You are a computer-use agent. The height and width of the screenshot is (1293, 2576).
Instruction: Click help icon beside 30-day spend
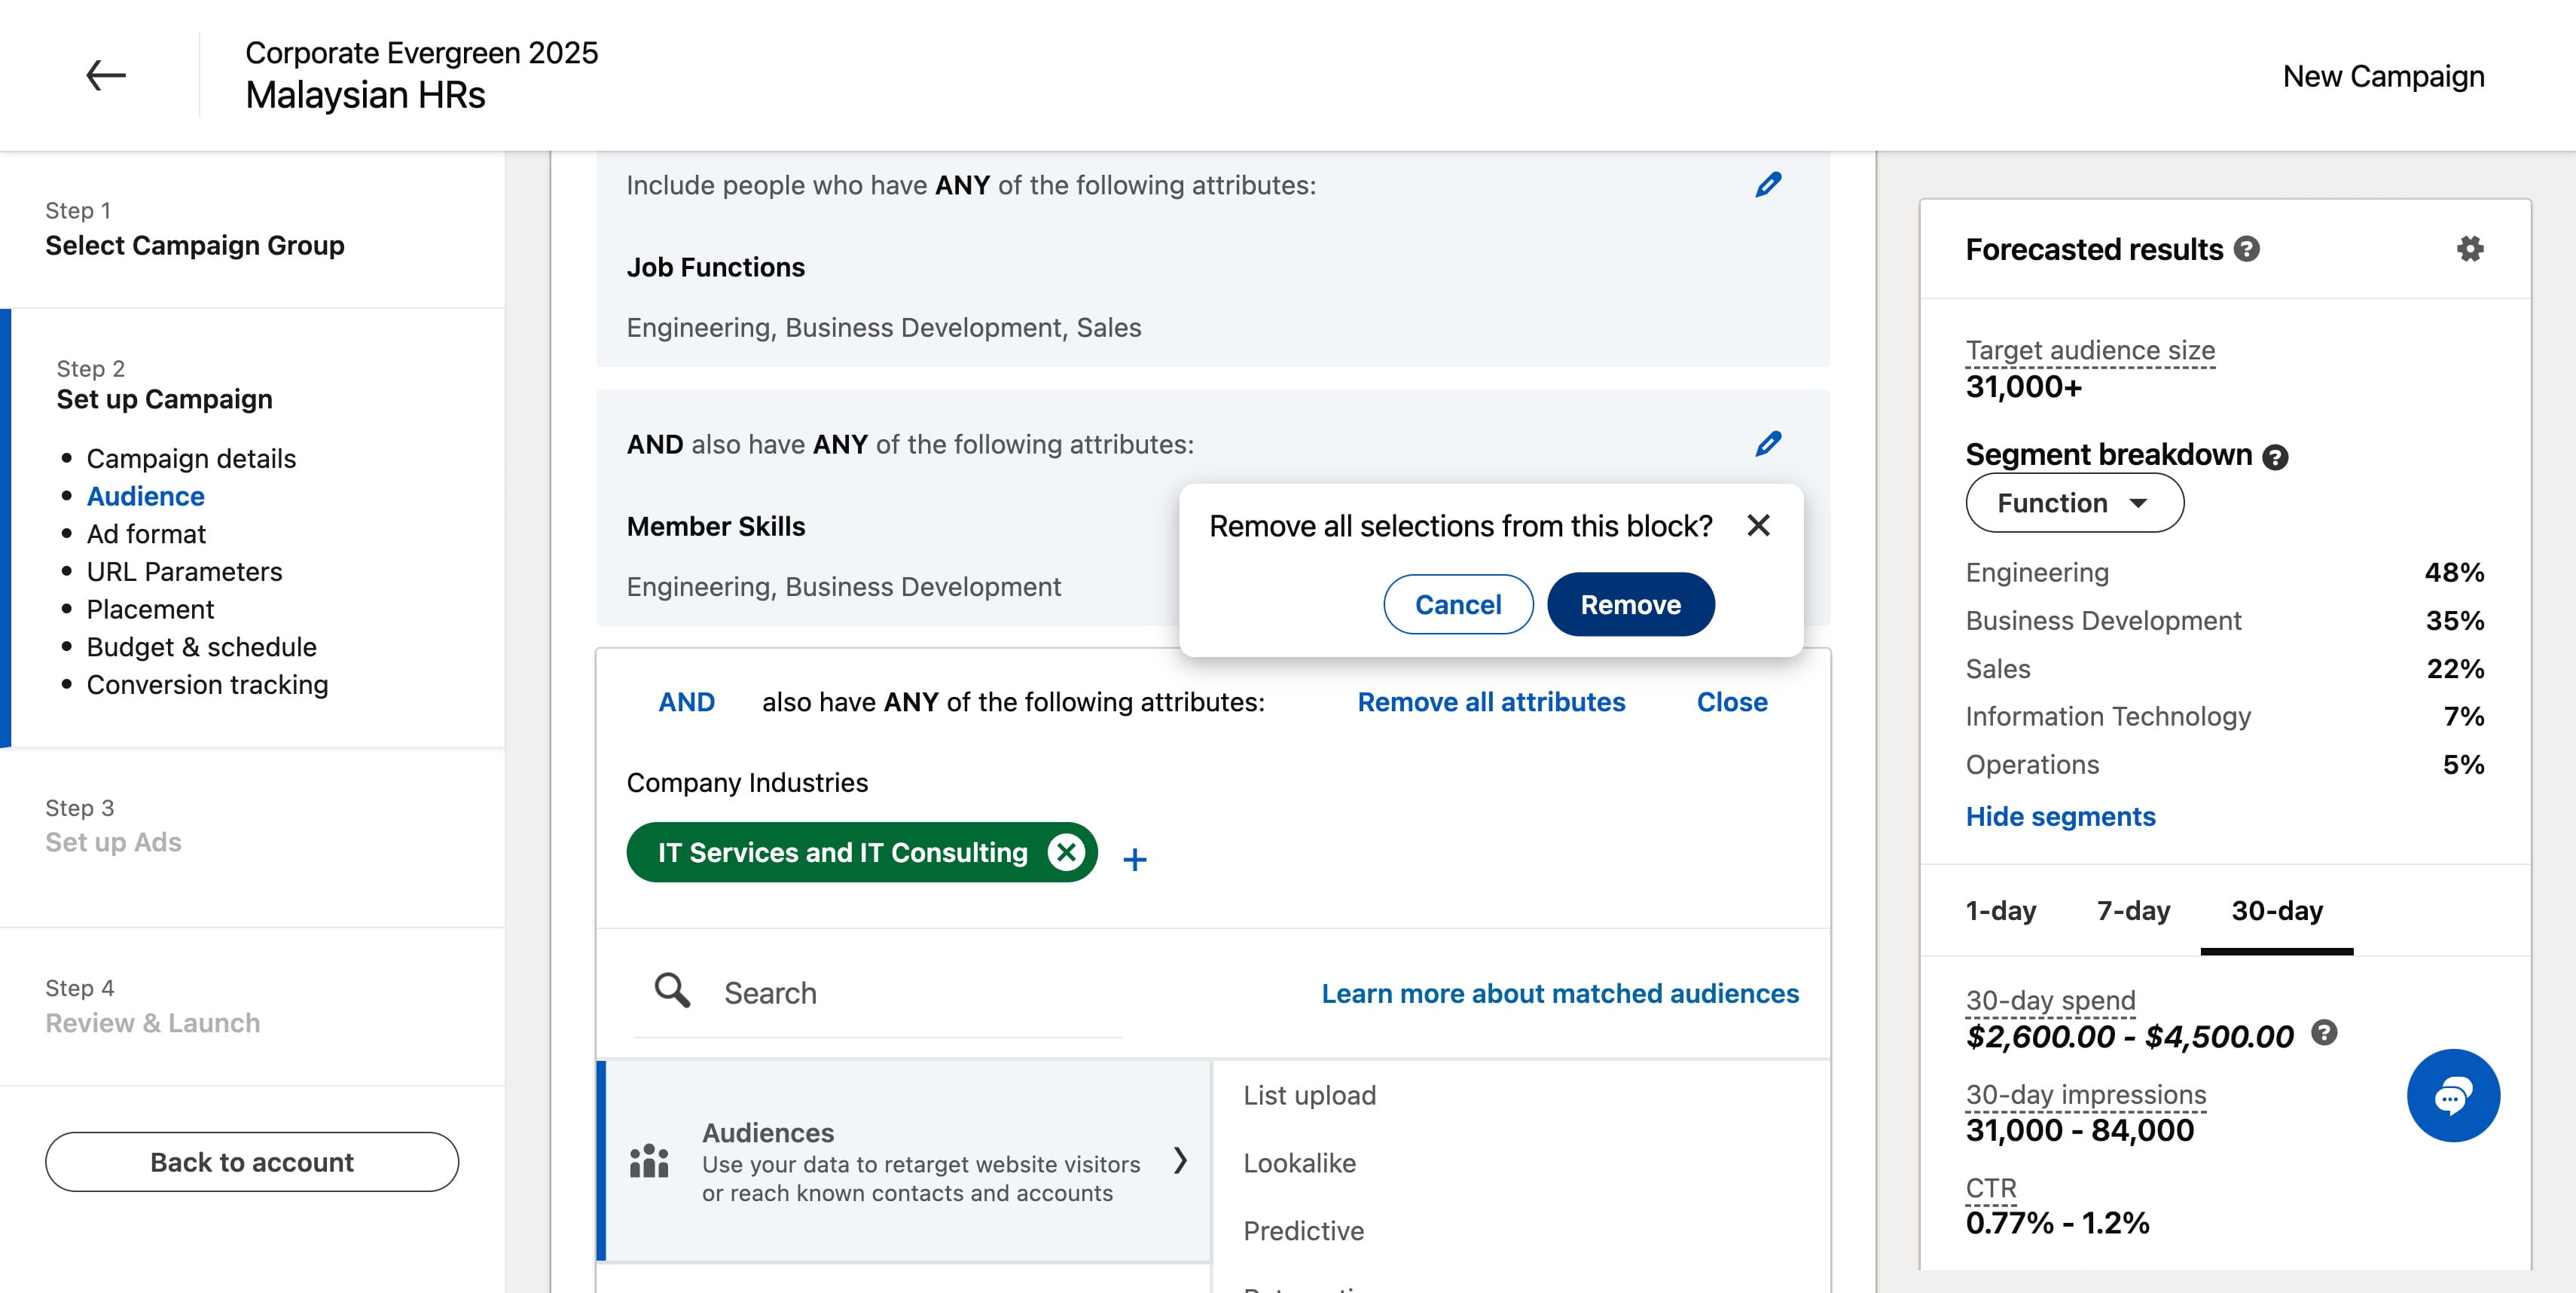point(2325,1032)
